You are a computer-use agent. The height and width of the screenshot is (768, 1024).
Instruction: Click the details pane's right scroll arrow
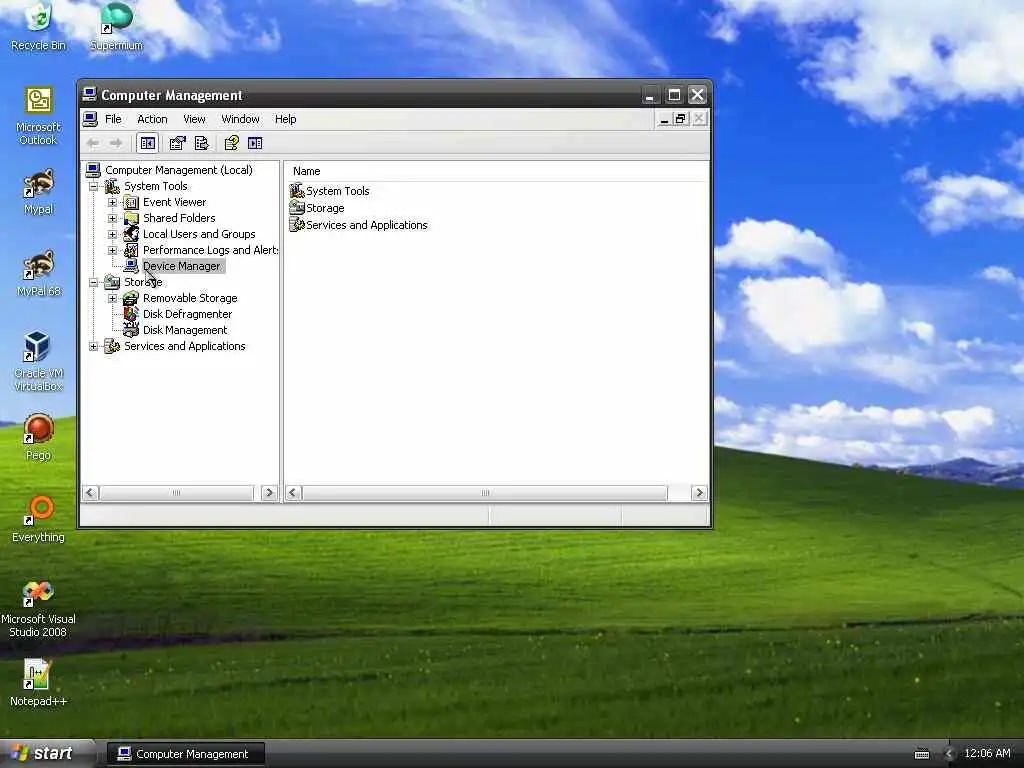(699, 493)
